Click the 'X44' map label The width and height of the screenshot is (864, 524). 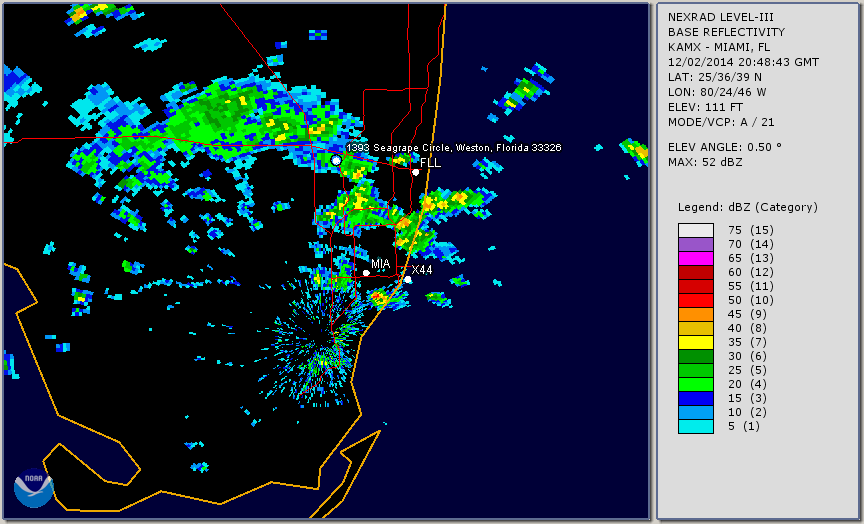422,270
